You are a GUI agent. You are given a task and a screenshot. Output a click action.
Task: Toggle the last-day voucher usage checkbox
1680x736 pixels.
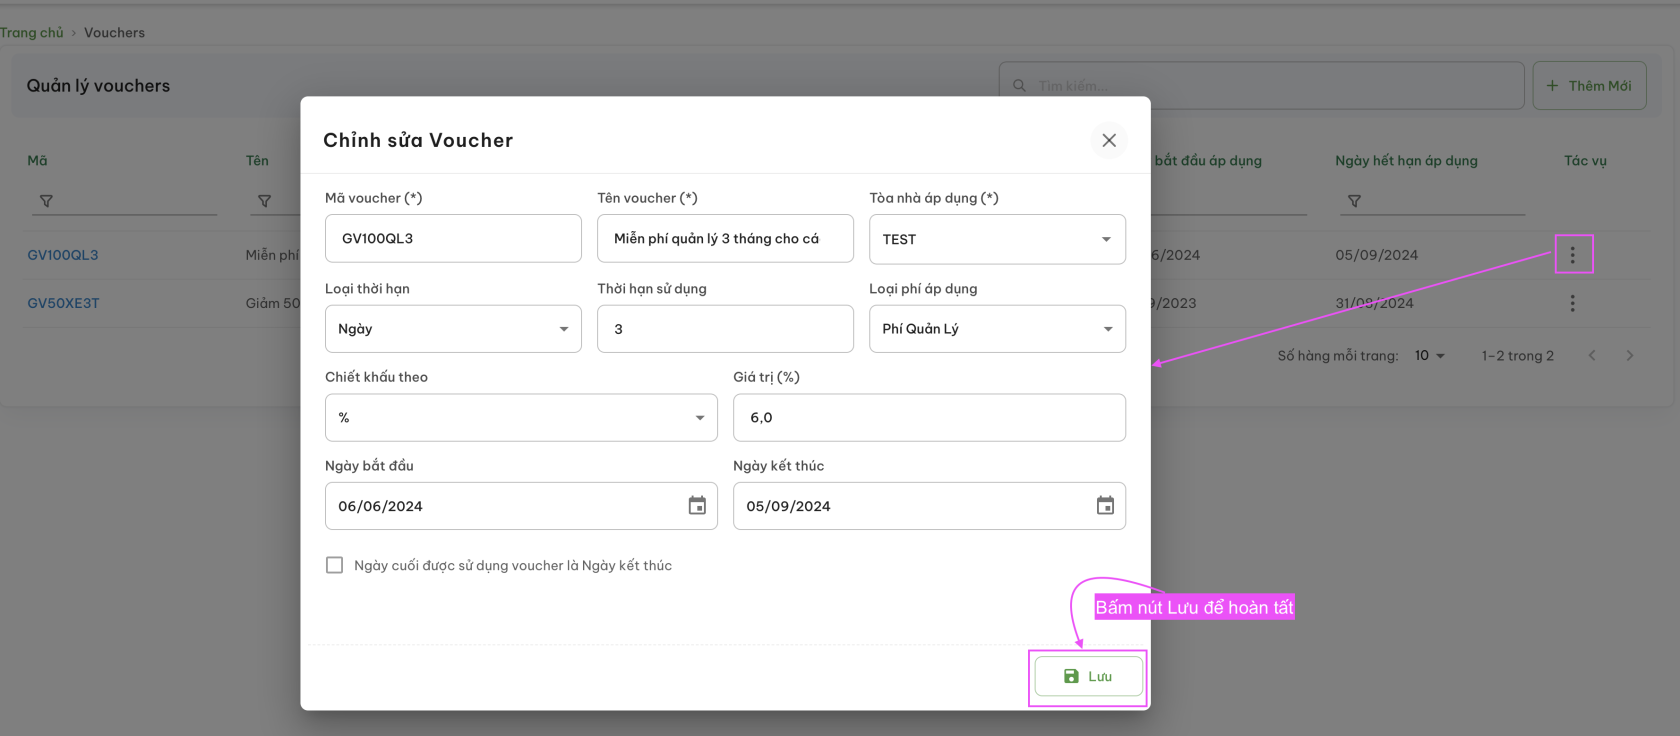point(334,565)
